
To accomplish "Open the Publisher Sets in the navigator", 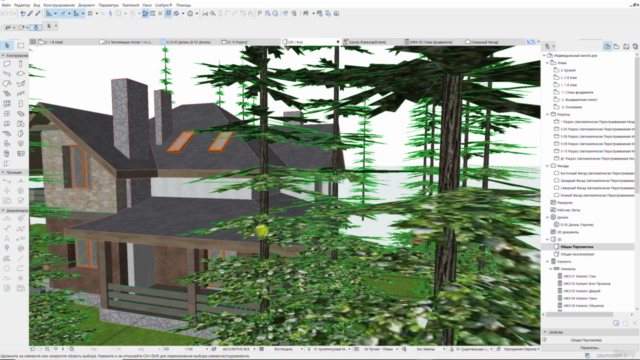I will (635, 47).
